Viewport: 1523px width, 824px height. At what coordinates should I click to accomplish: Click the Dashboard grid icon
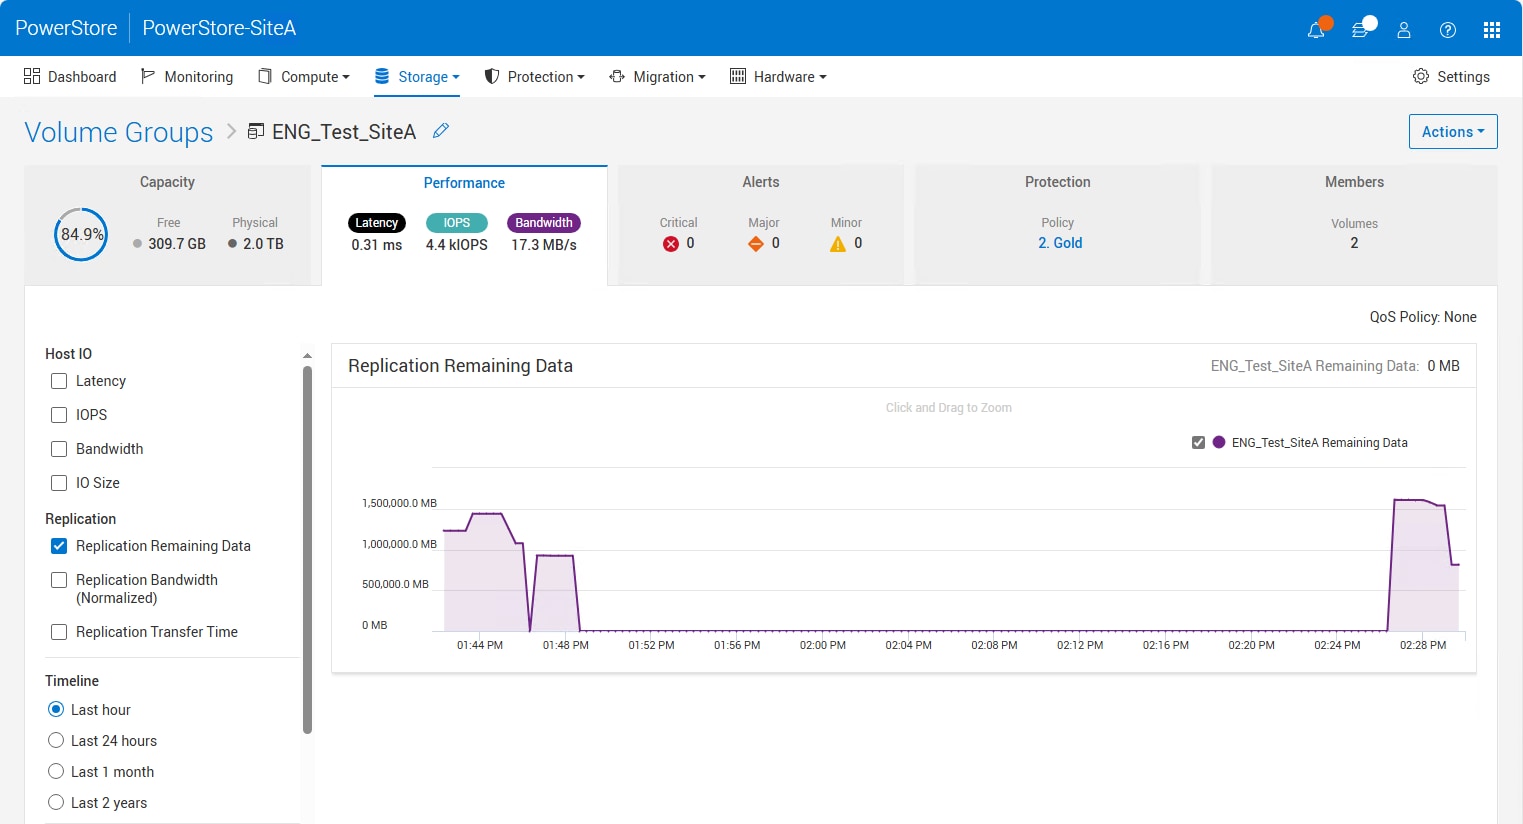32,76
